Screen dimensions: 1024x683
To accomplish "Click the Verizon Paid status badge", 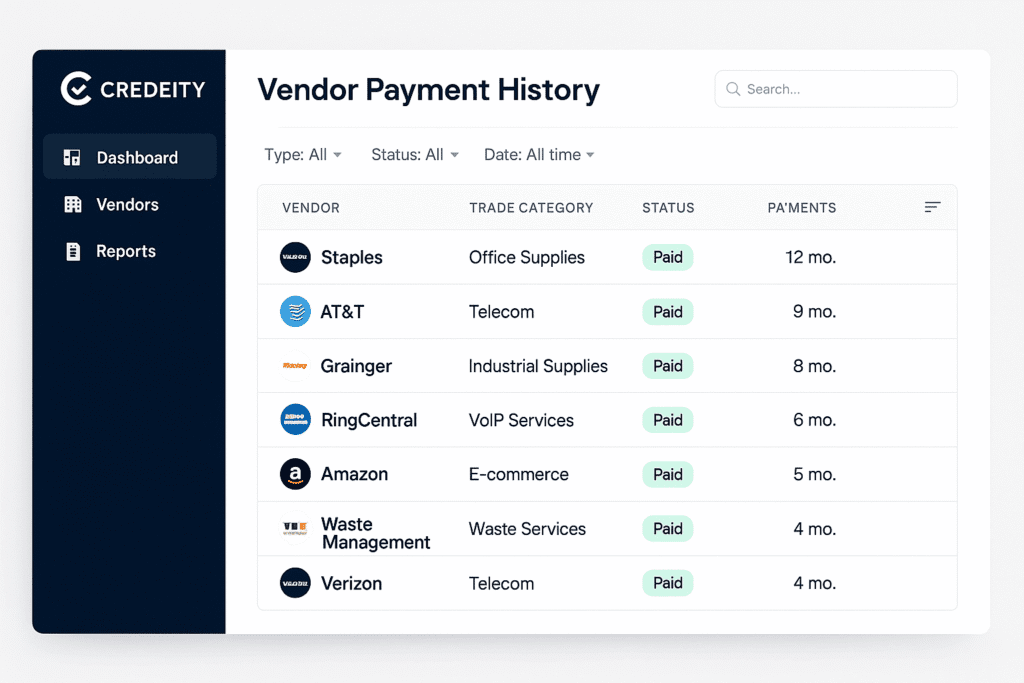I will click(x=667, y=583).
